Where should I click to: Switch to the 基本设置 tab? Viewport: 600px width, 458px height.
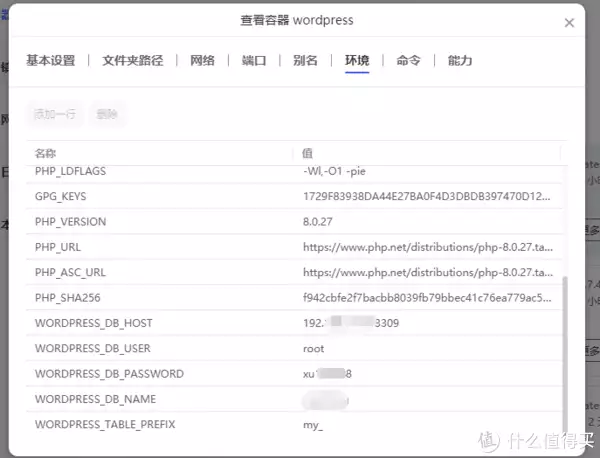(x=50, y=61)
